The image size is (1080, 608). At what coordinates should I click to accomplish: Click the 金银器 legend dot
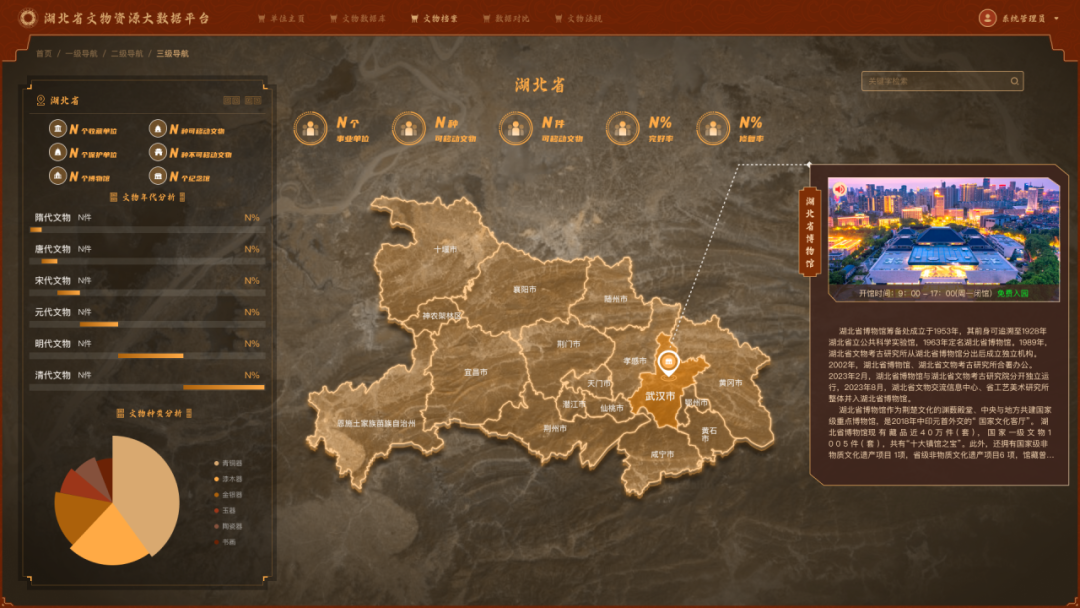point(216,495)
